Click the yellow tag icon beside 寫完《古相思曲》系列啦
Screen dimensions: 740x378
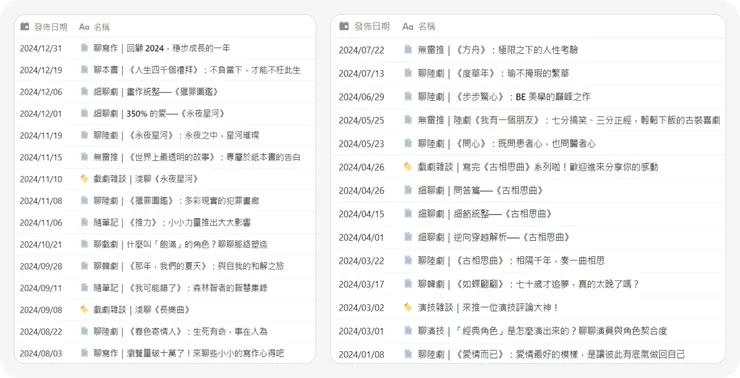coord(408,166)
